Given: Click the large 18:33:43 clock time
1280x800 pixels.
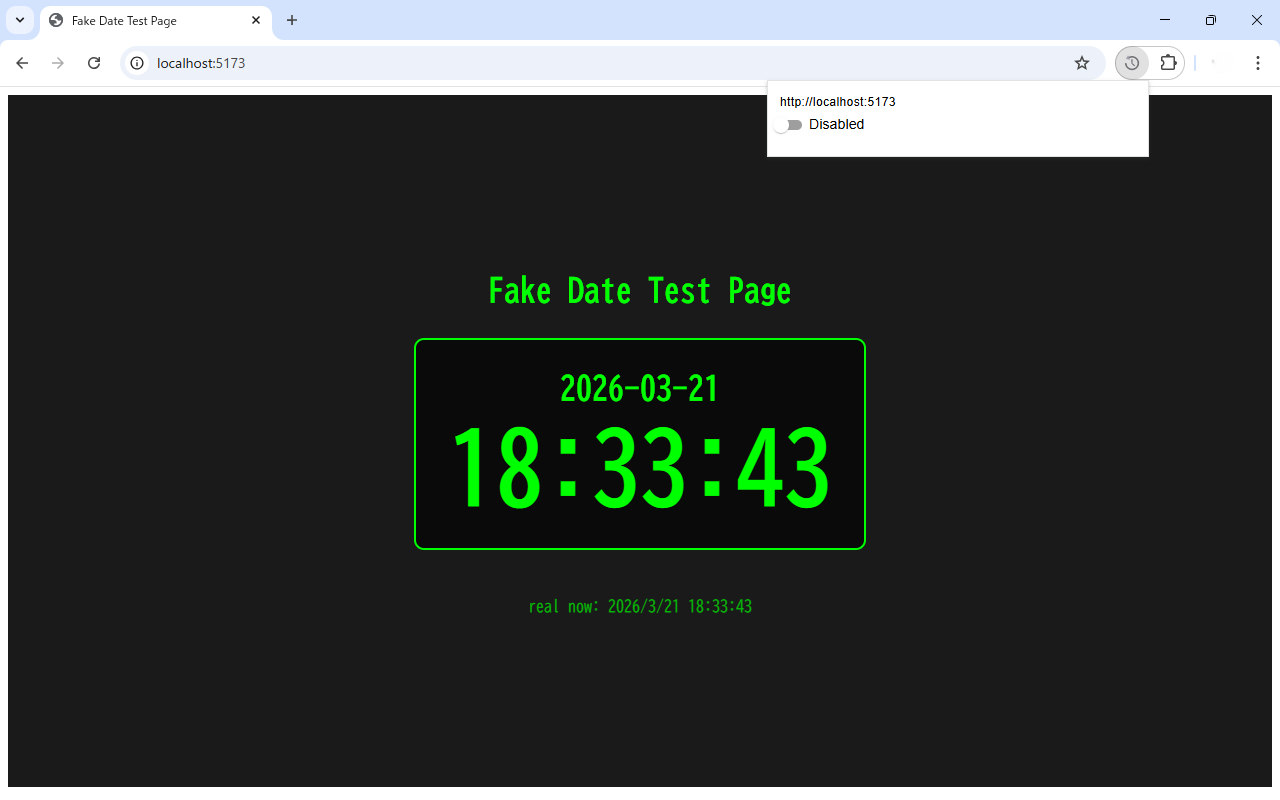Looking at the screenshot, I should coord(640,468).
